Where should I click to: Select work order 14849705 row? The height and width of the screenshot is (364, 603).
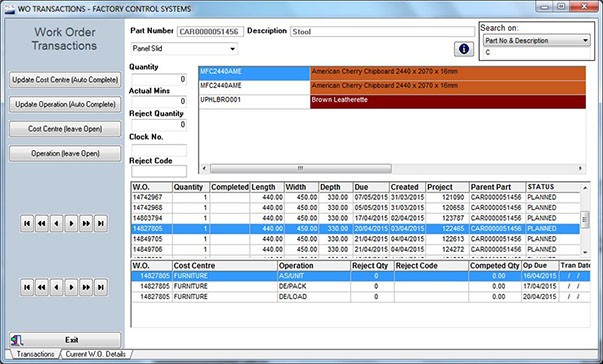pos(356,239)
